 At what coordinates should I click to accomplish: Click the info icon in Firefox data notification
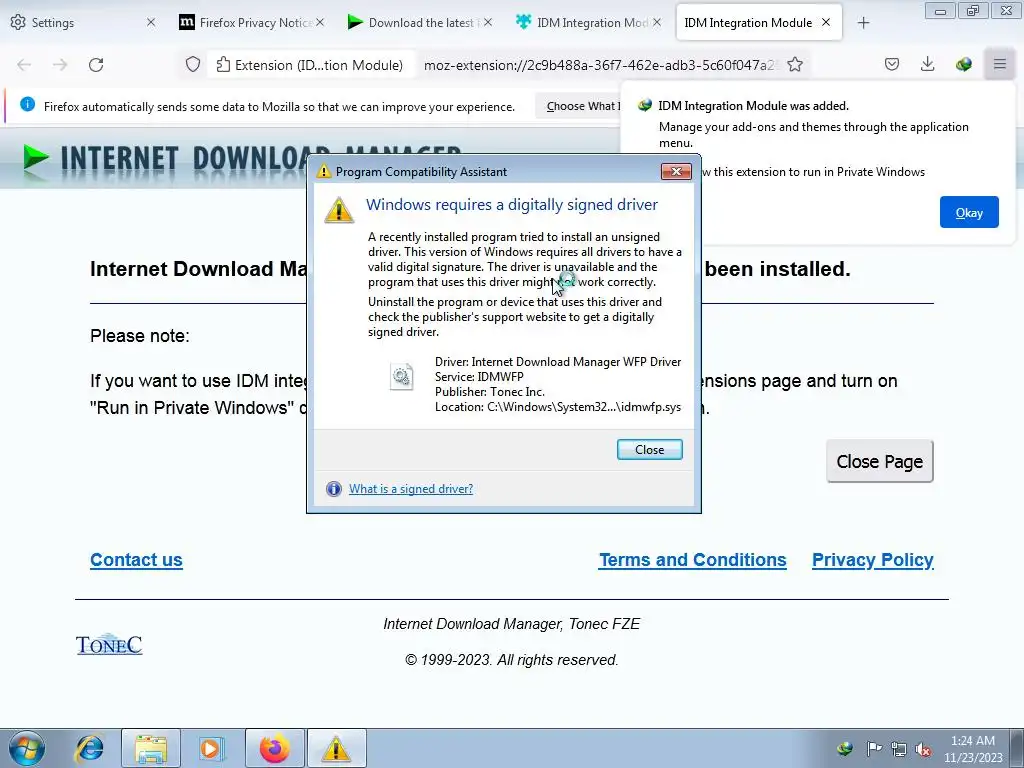pyautogui.click(x=27, y=104)
